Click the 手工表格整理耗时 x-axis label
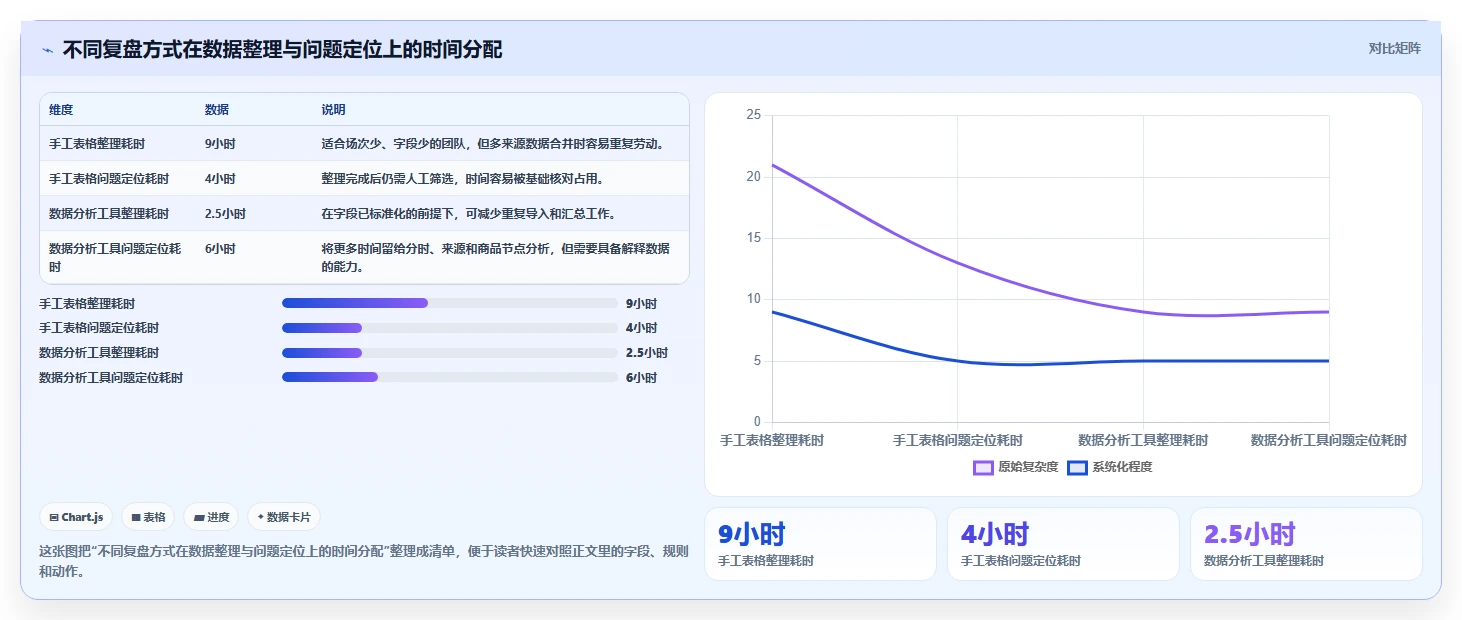This screenshot has width=1462, height=620. coord(772,440)
